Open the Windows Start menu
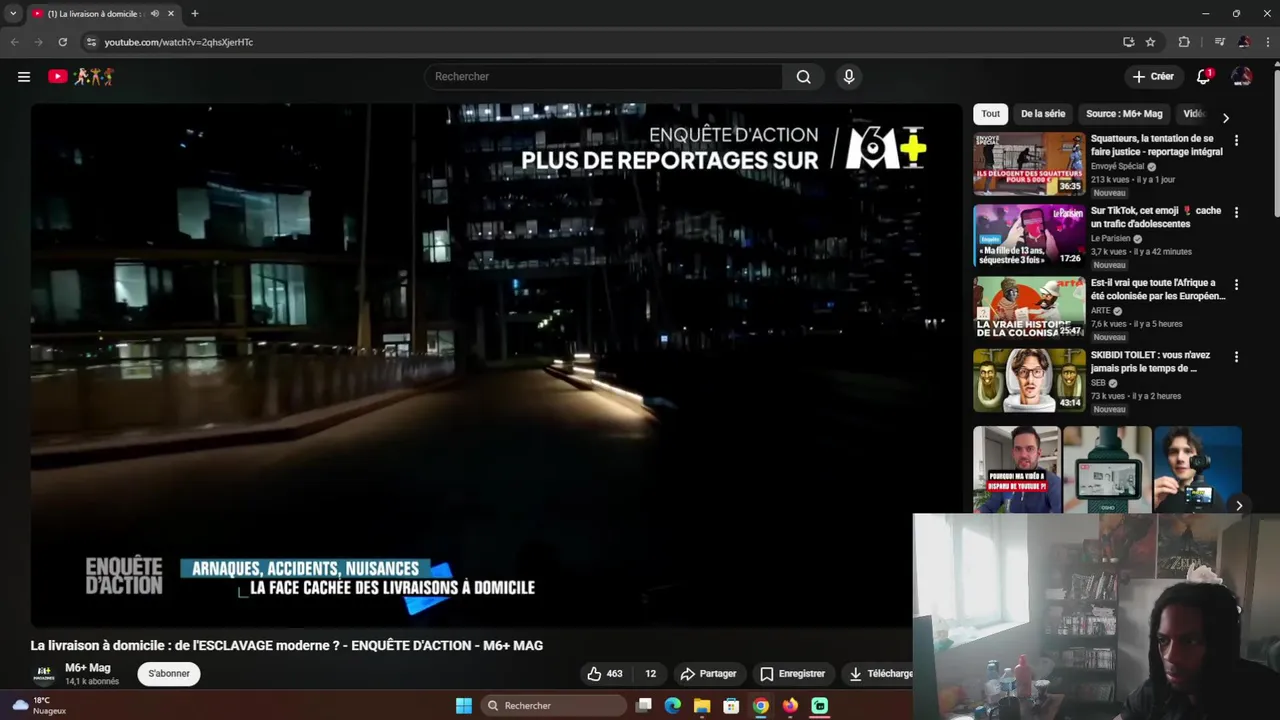The height and width of the screenshot is (720, 1280). [x=463, y=706]
